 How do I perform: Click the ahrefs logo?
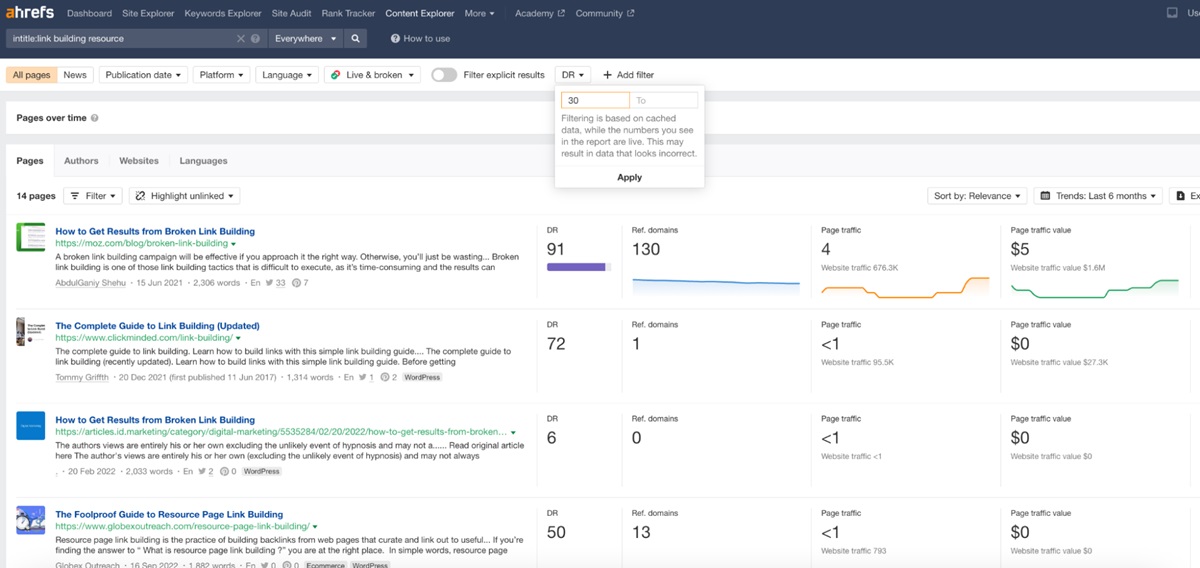(31, 13)
